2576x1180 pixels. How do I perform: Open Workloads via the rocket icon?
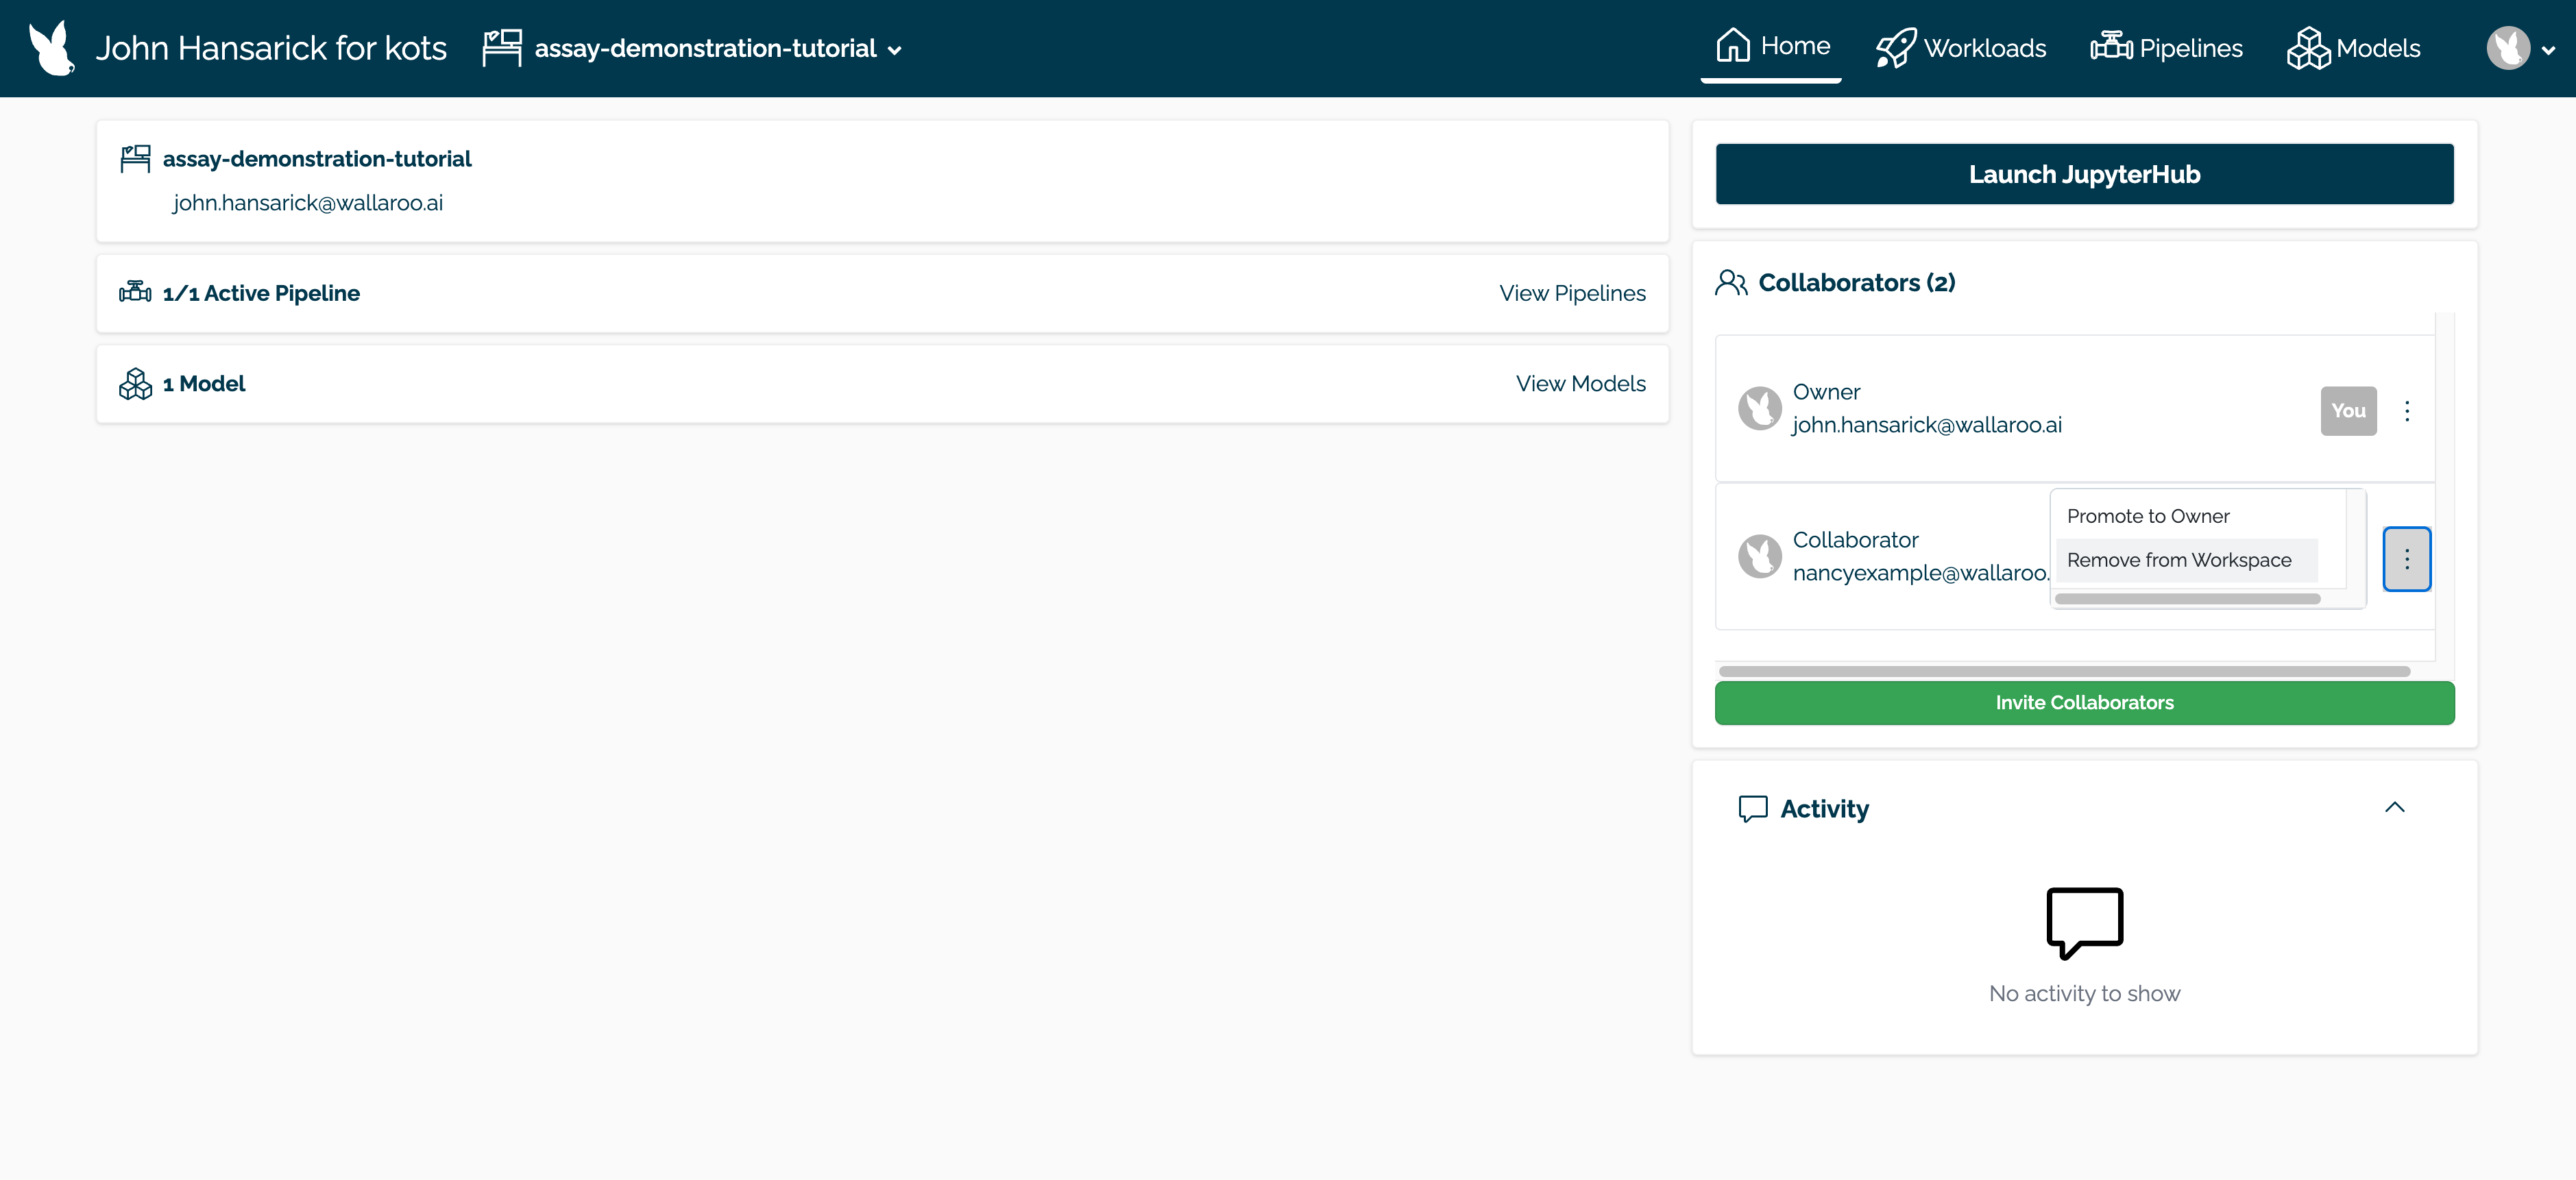click(1895, 46)
